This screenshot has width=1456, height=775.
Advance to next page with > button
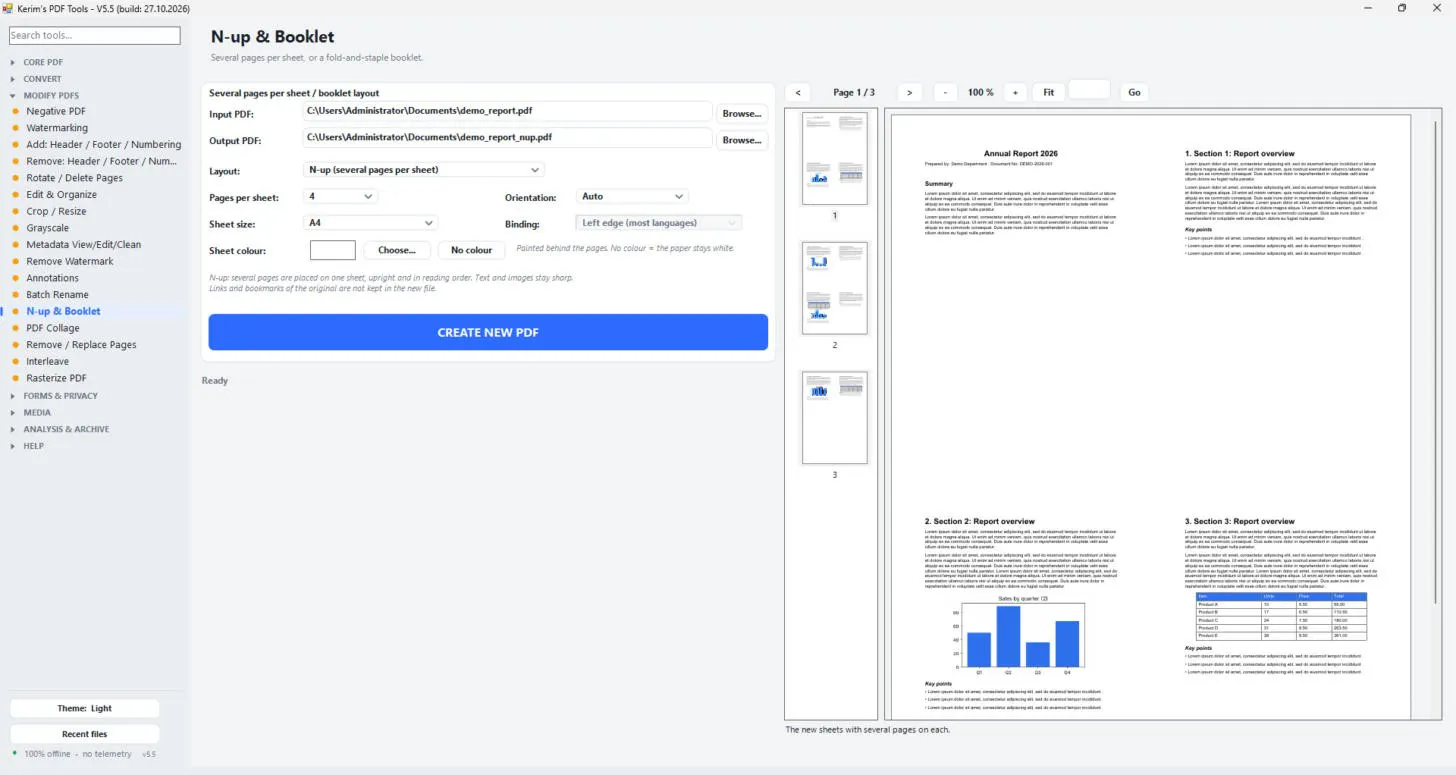tap(909, 92)
